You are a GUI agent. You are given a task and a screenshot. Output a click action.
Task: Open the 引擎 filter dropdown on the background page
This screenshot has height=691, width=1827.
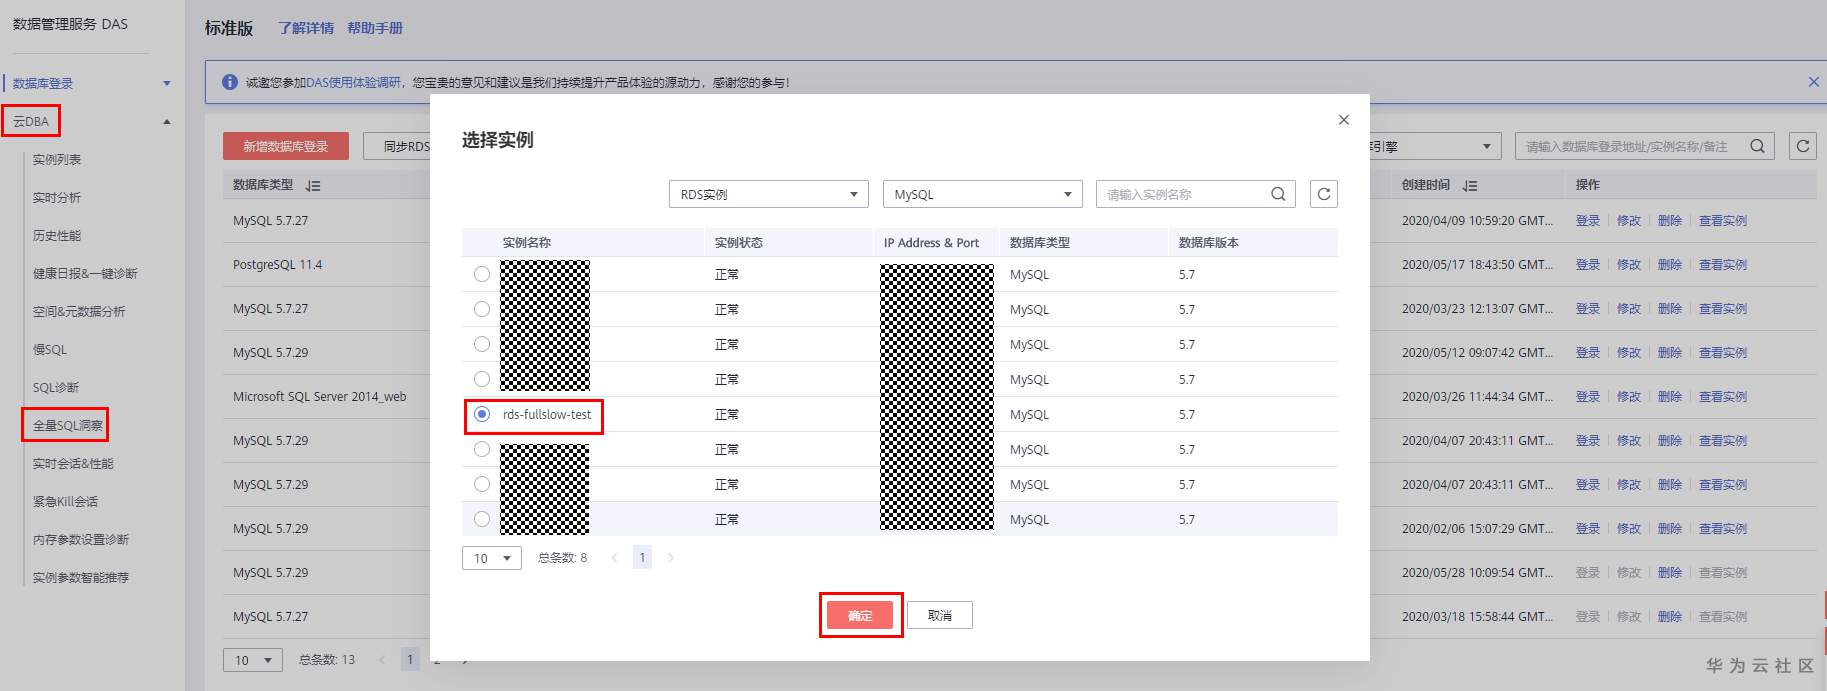point(1435,146)
